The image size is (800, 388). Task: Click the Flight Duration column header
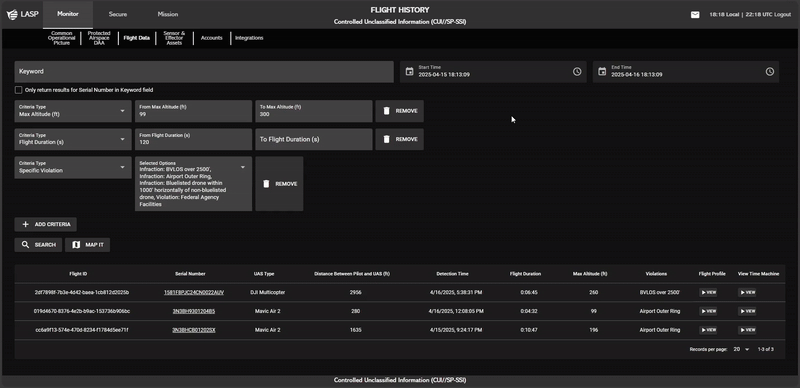(525, 274)
